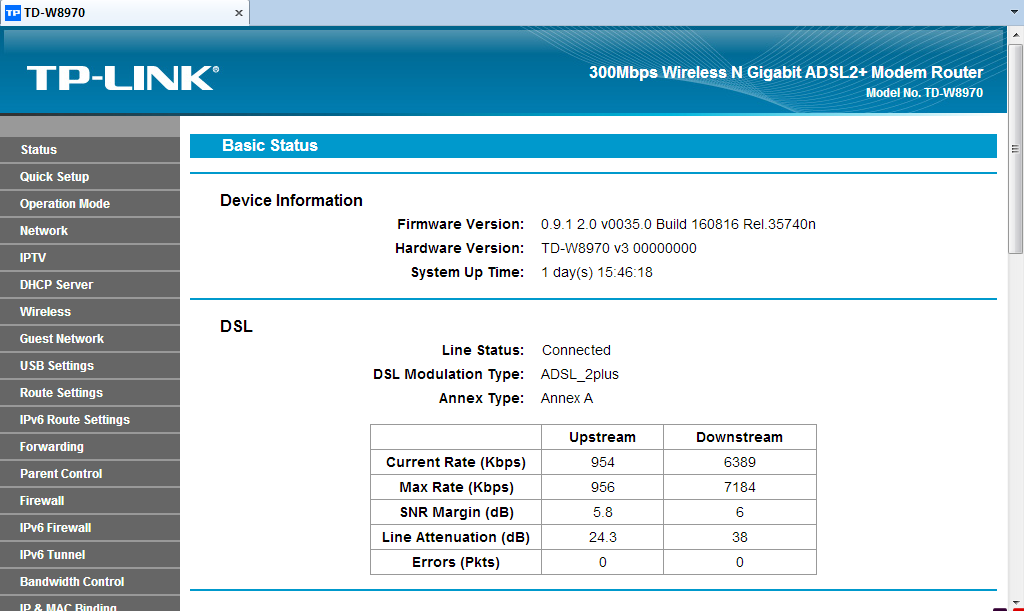Click downstream current rate 6389

739,462
